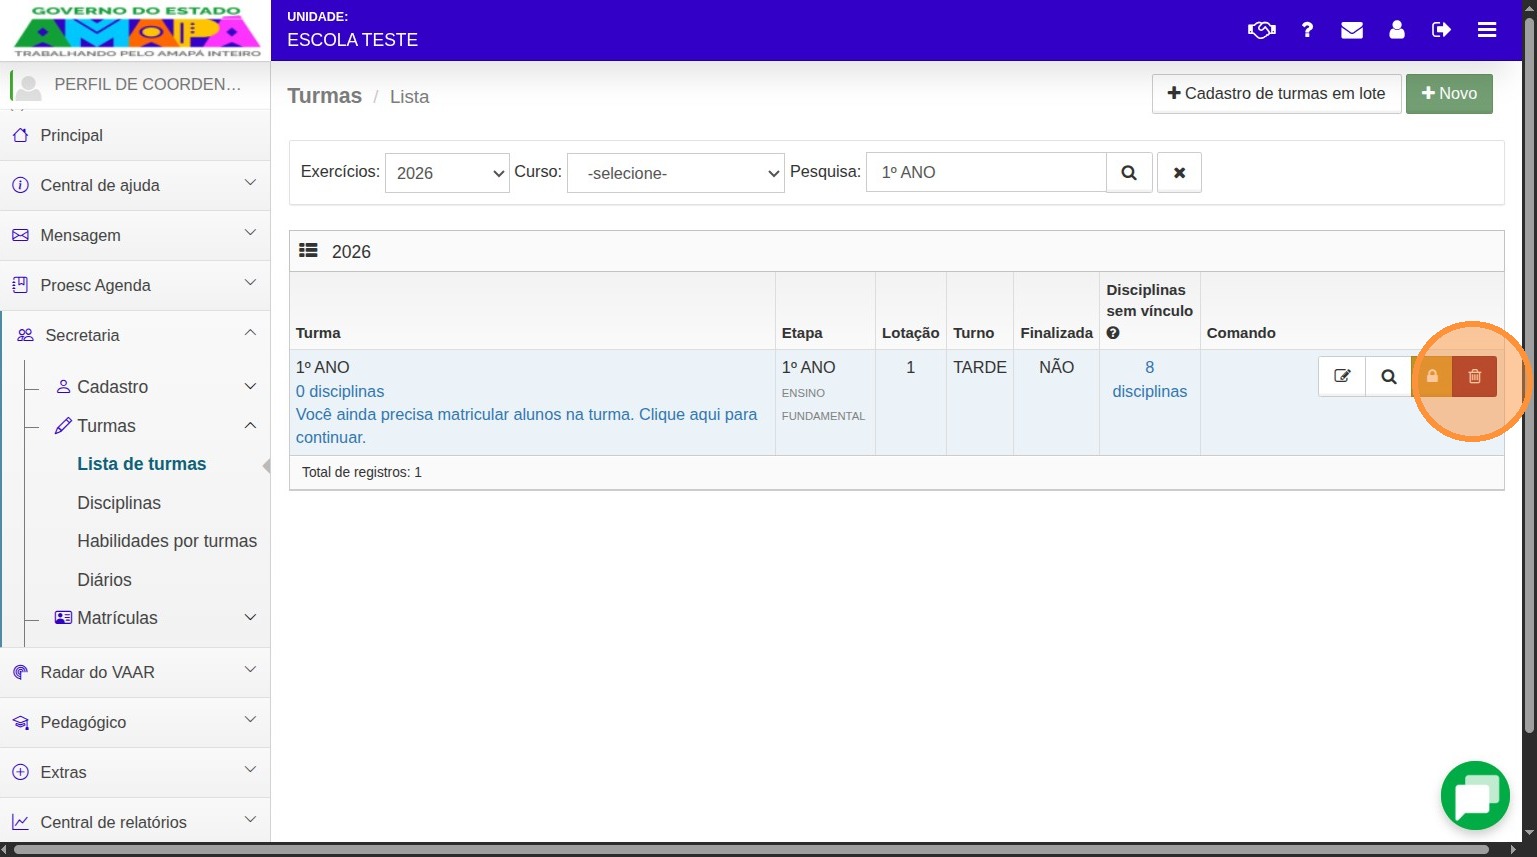Click the Amapá government logo
The width and height of the screenshot is (1537, 857).
[x=137, y=30]
